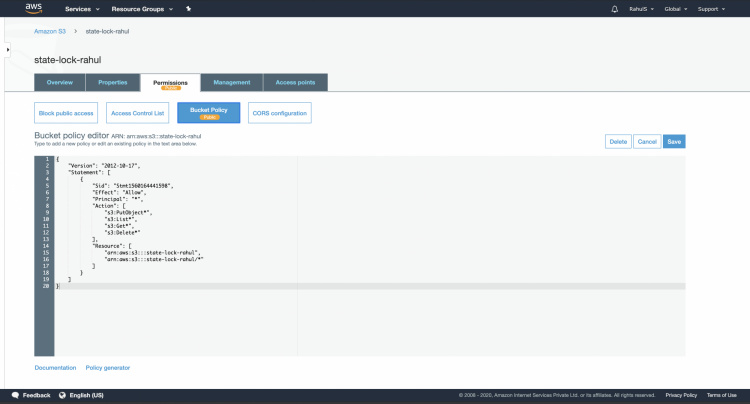Open the RahulS account dropdown

tap(641, 9)
